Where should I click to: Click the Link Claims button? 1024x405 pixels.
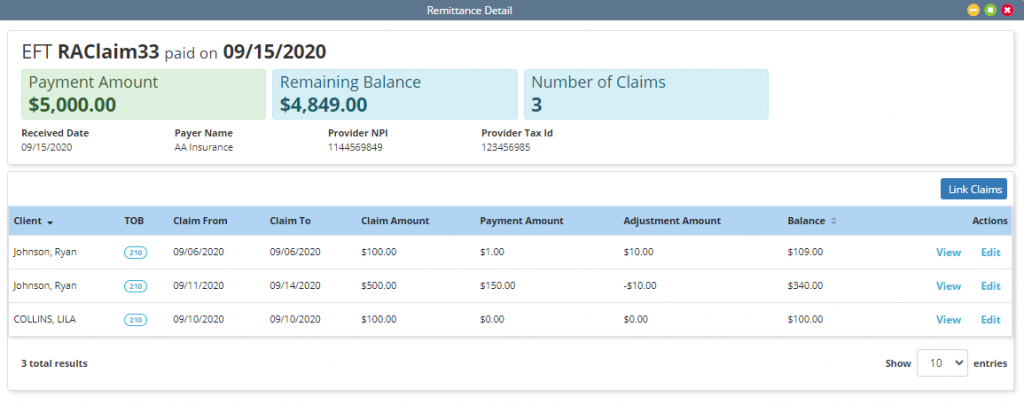[x=973, y=189]
